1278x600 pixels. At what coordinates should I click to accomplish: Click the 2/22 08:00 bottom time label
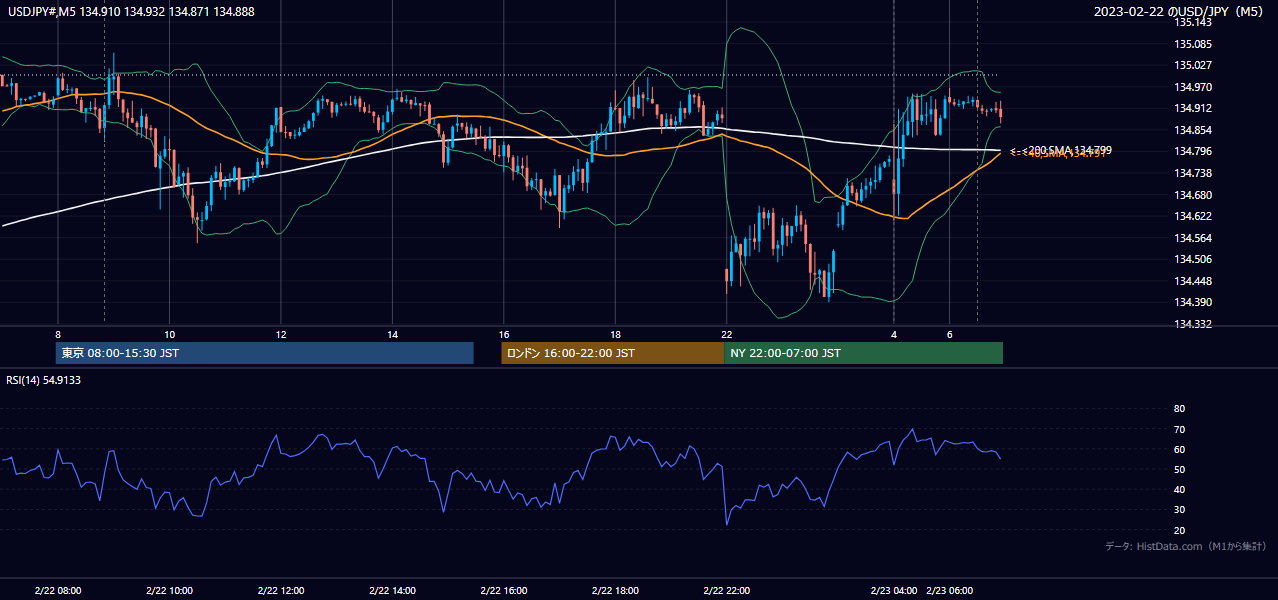tap(58, 590)
